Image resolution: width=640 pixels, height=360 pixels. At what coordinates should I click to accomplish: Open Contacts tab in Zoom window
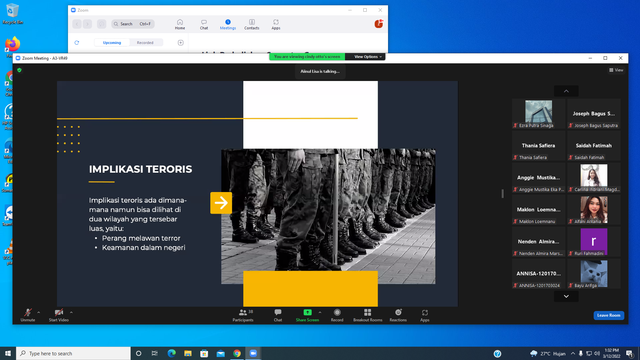tap(252, 24)
